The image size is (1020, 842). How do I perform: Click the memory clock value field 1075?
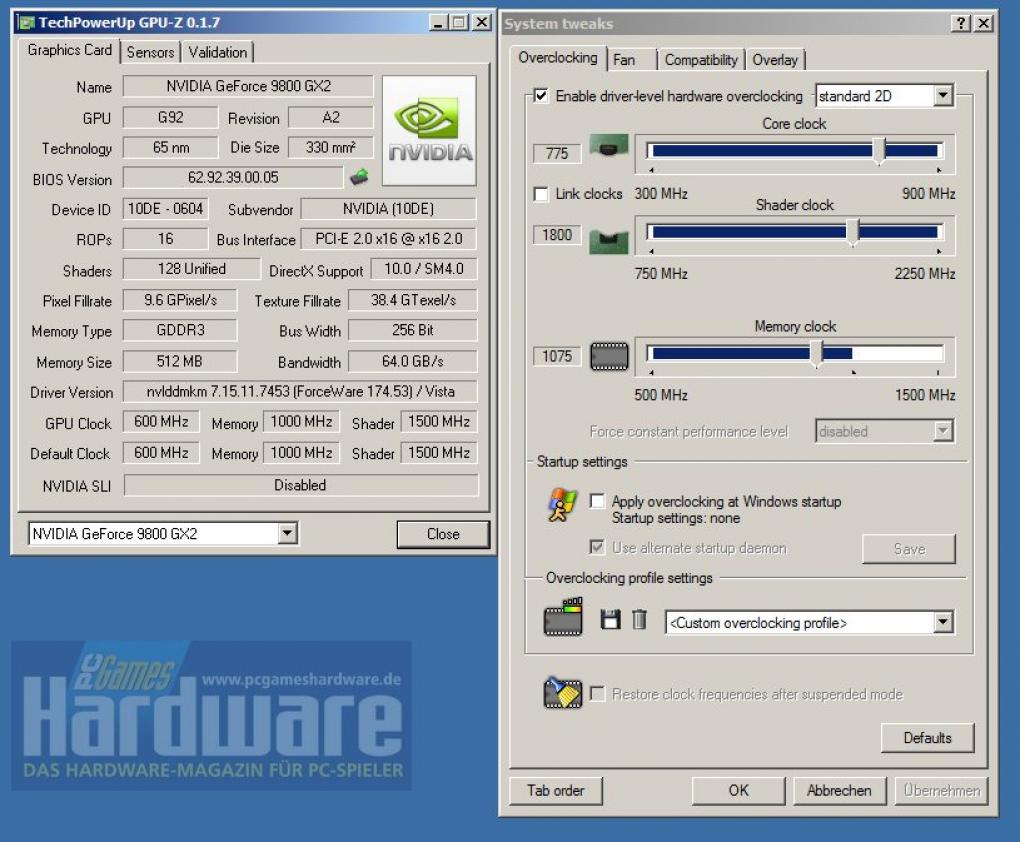click(x=557, y=357)
